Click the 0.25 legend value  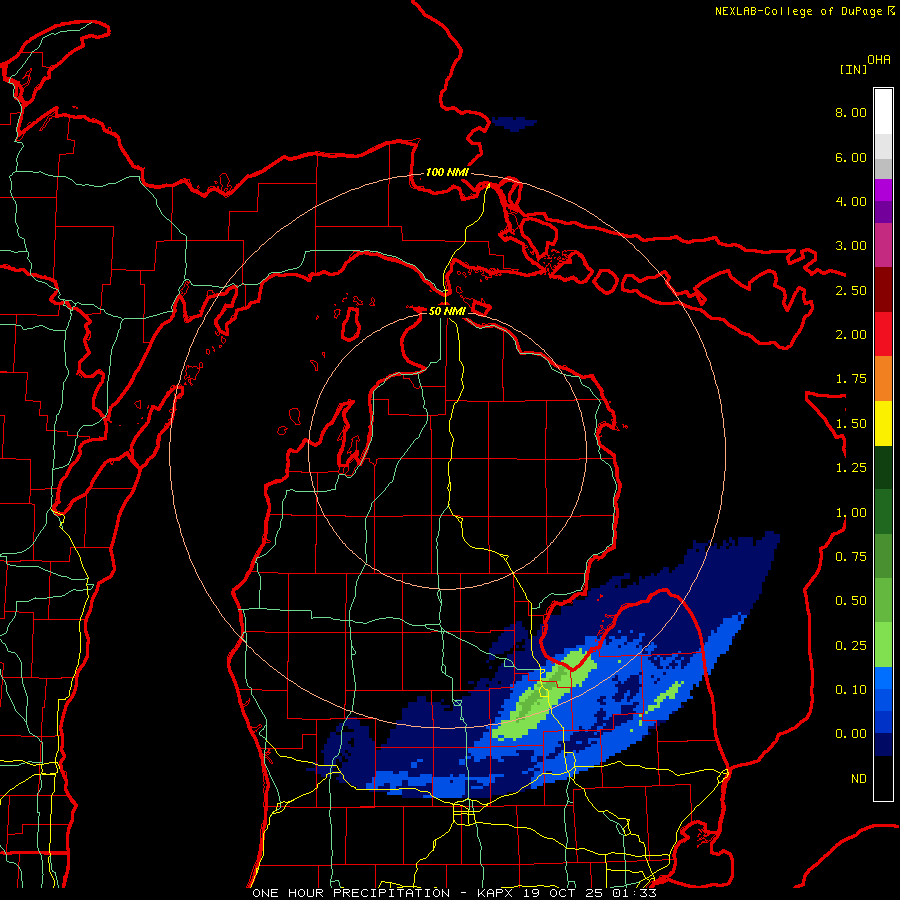click(x=851, y=646)
